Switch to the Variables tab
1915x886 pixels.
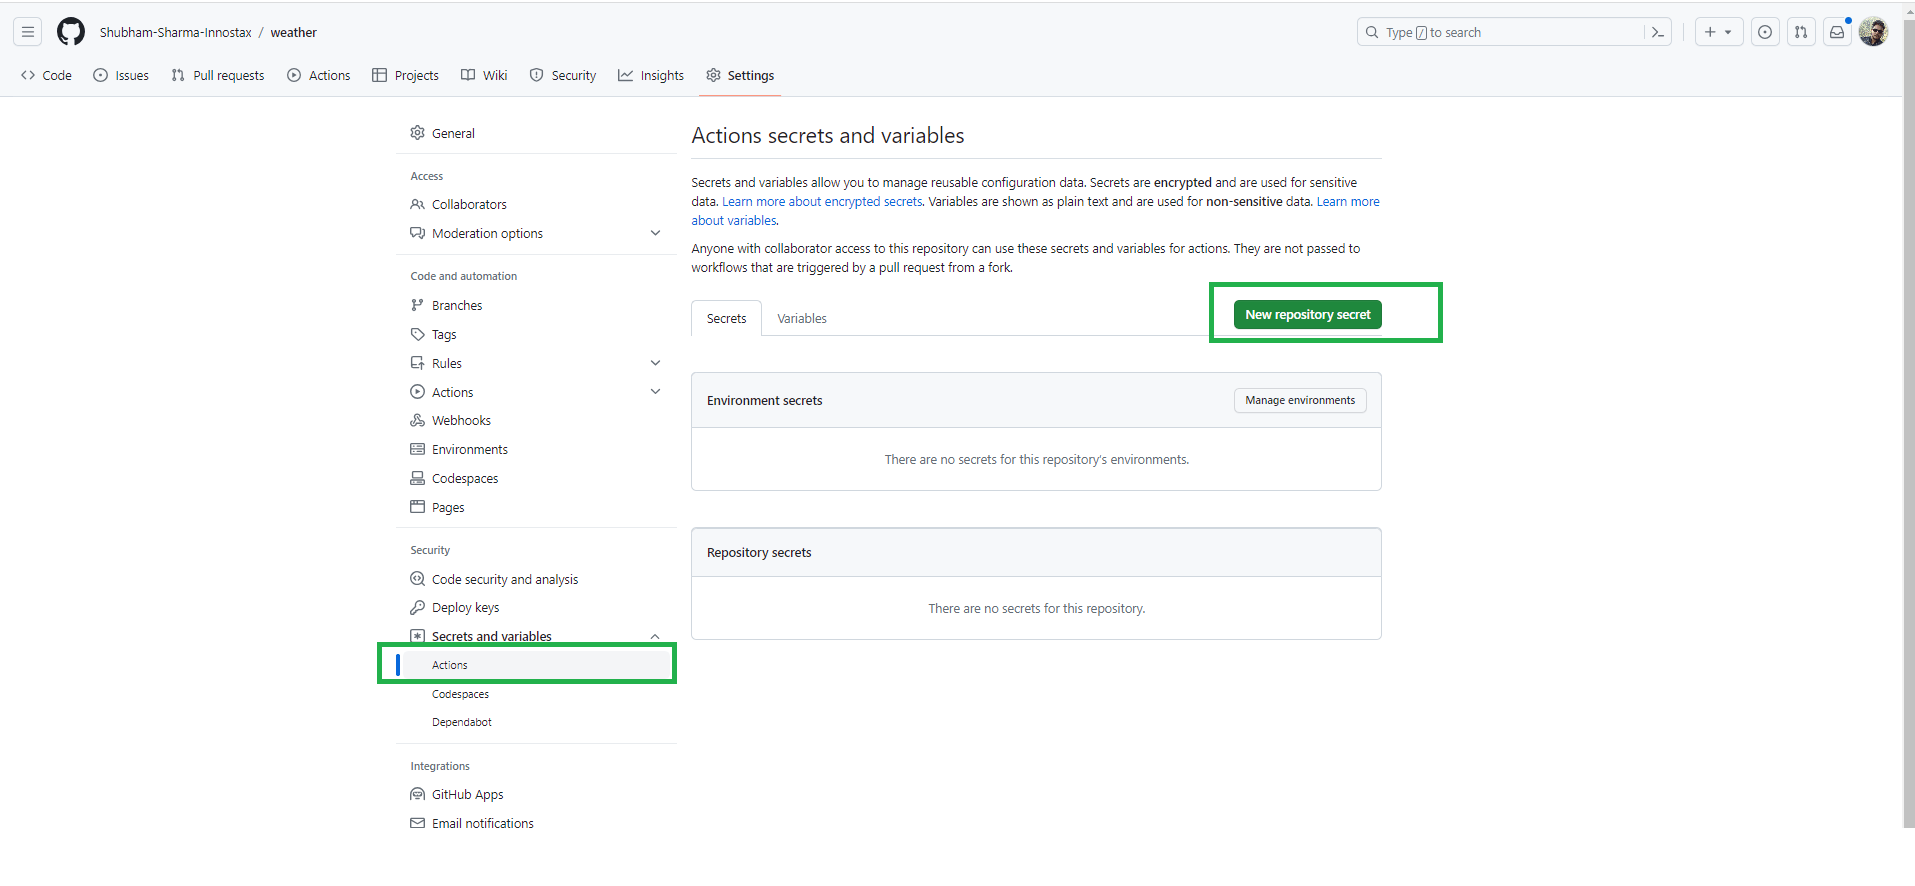coord(802,318)
